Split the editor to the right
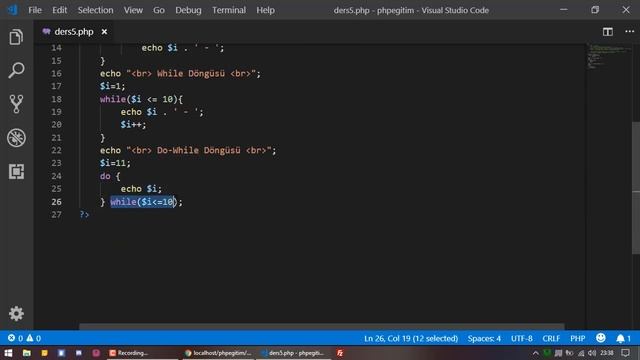 coord(608,31)
